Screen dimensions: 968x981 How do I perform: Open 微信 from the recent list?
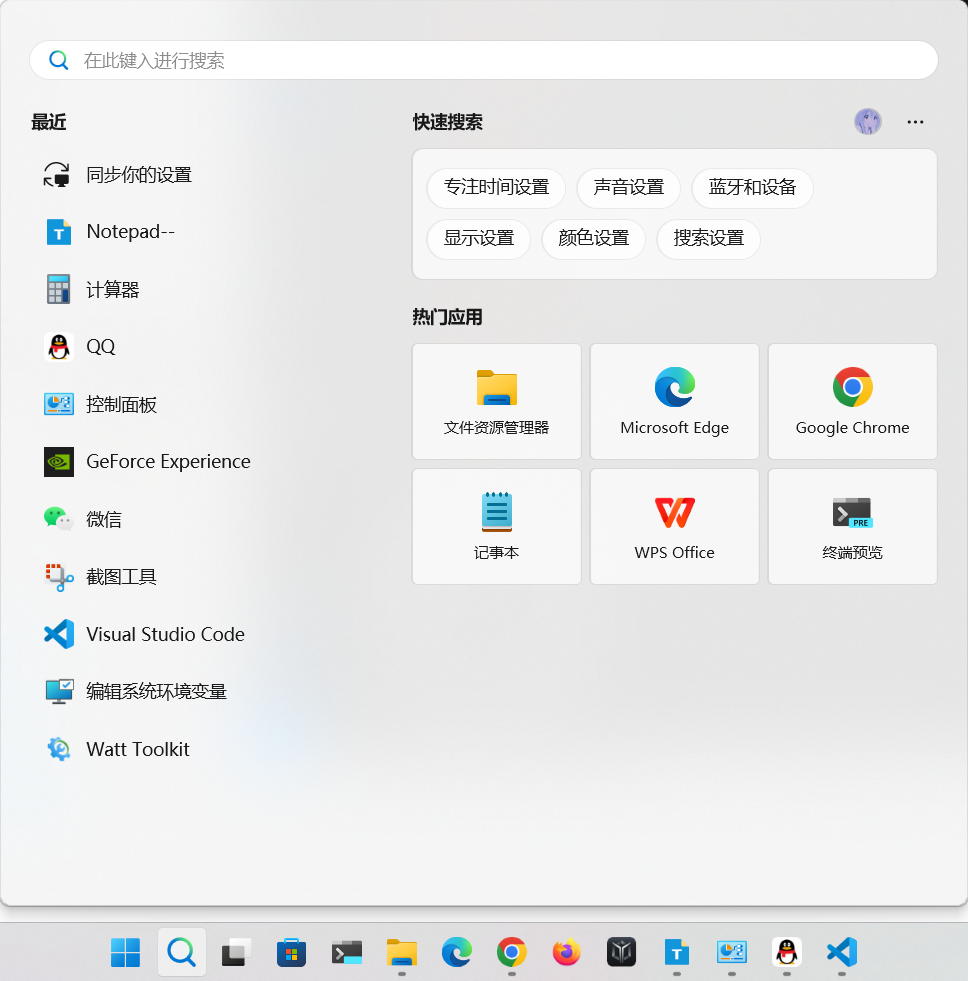click(x=103, y=519)
